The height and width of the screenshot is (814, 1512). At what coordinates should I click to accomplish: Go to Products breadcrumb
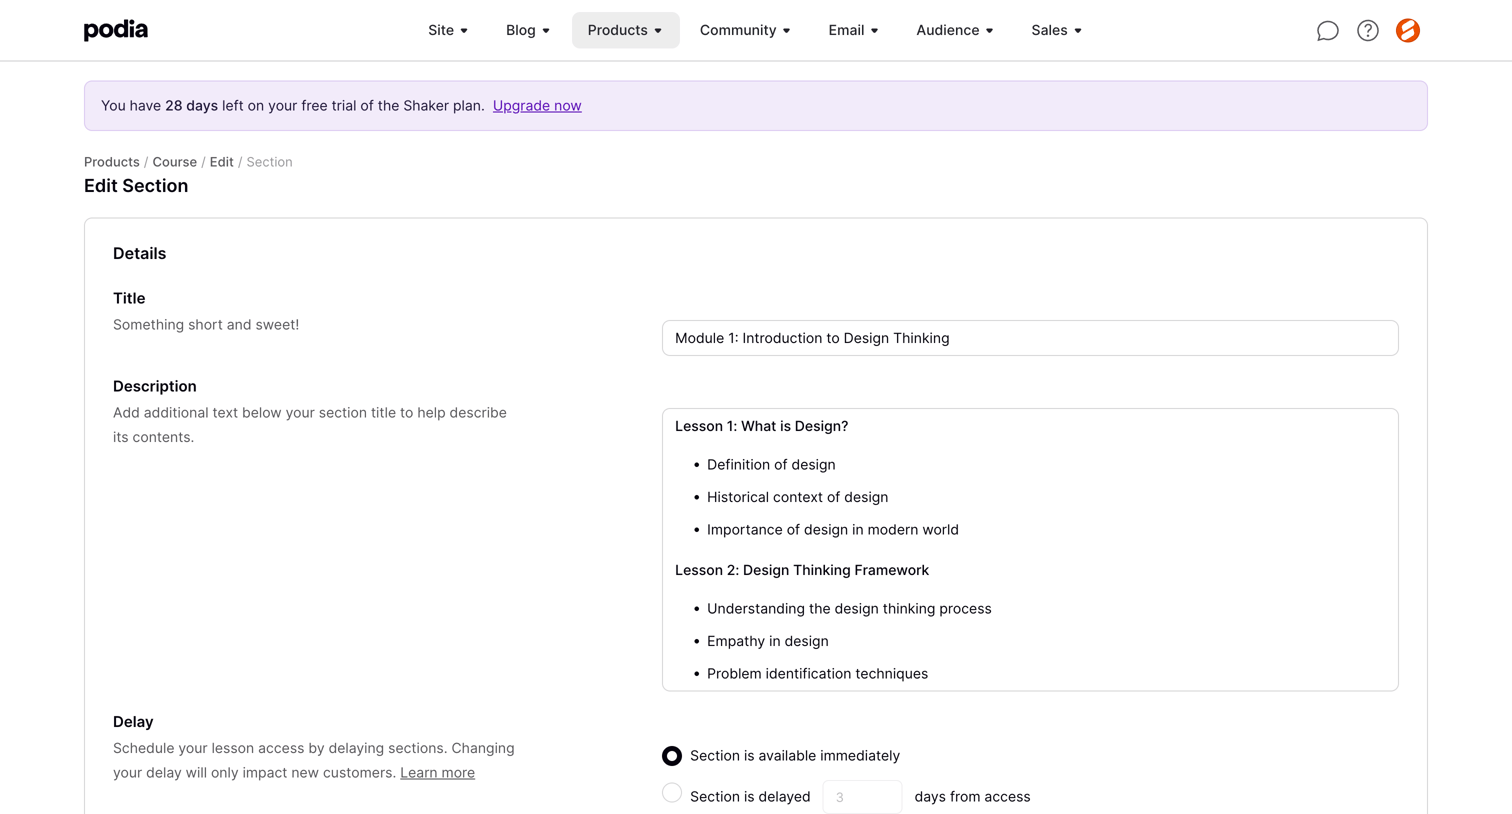112,162
